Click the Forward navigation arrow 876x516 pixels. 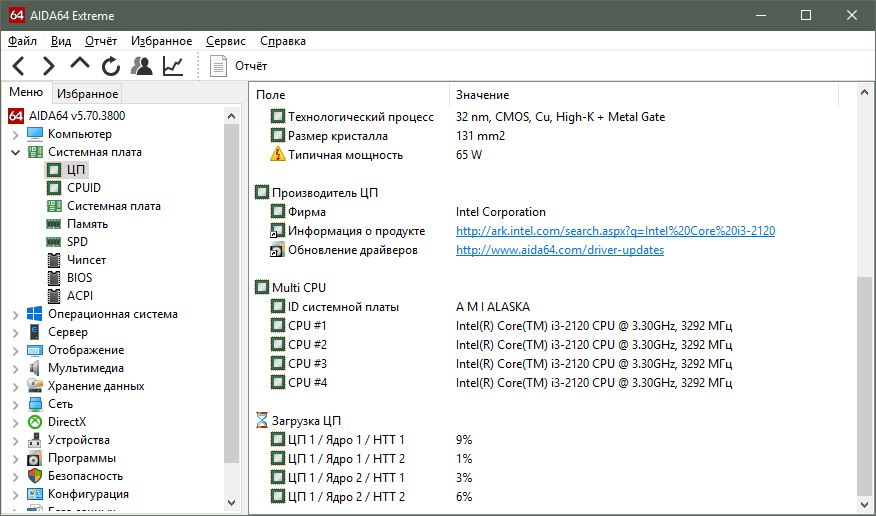point(48,66)
